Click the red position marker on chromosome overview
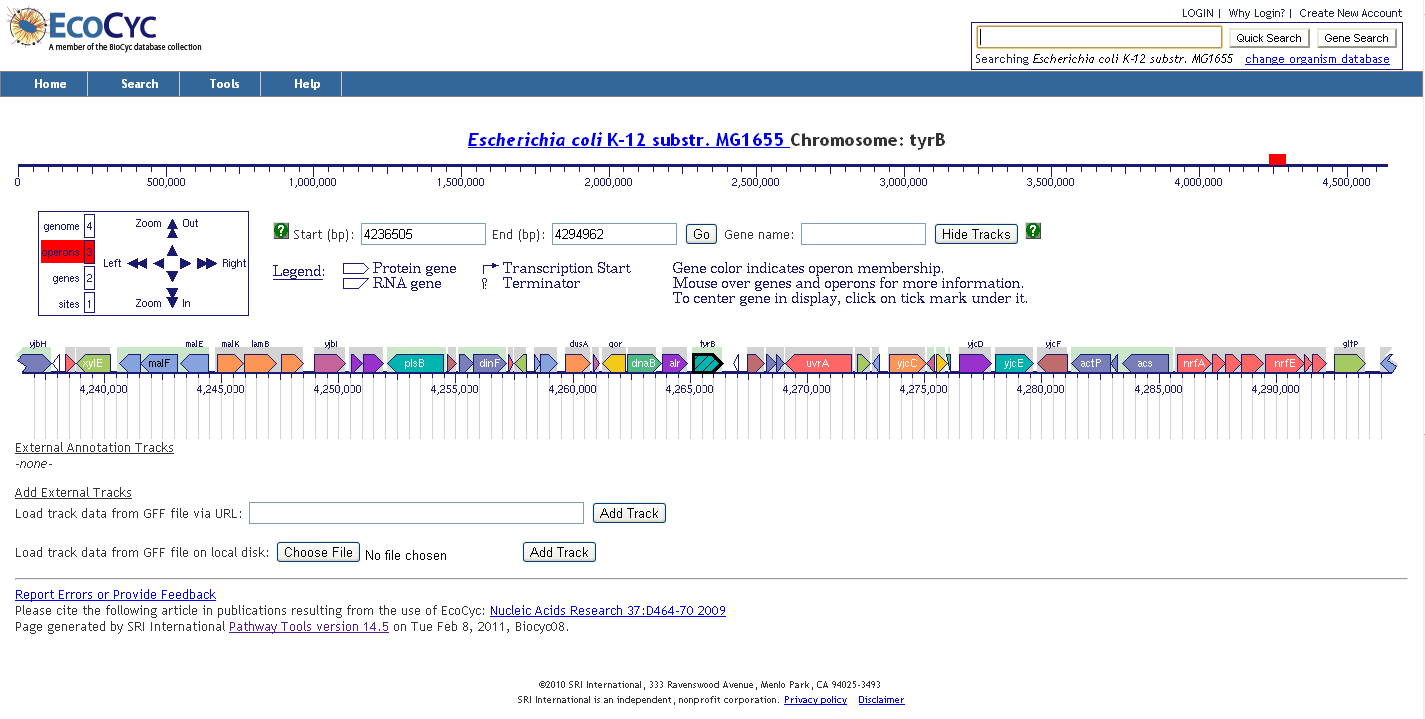Viewport: 1425px width, 719px height. coord(1277,160)
